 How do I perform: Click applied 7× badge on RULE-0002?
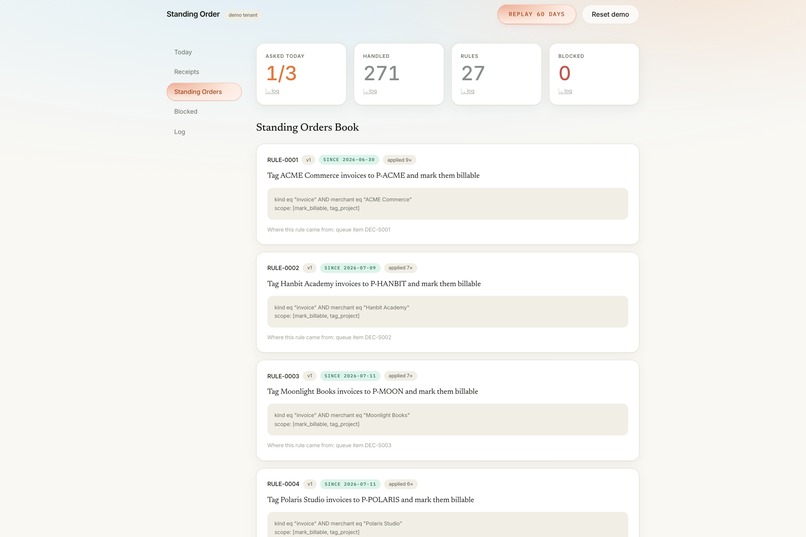click(x=400, y=268)
